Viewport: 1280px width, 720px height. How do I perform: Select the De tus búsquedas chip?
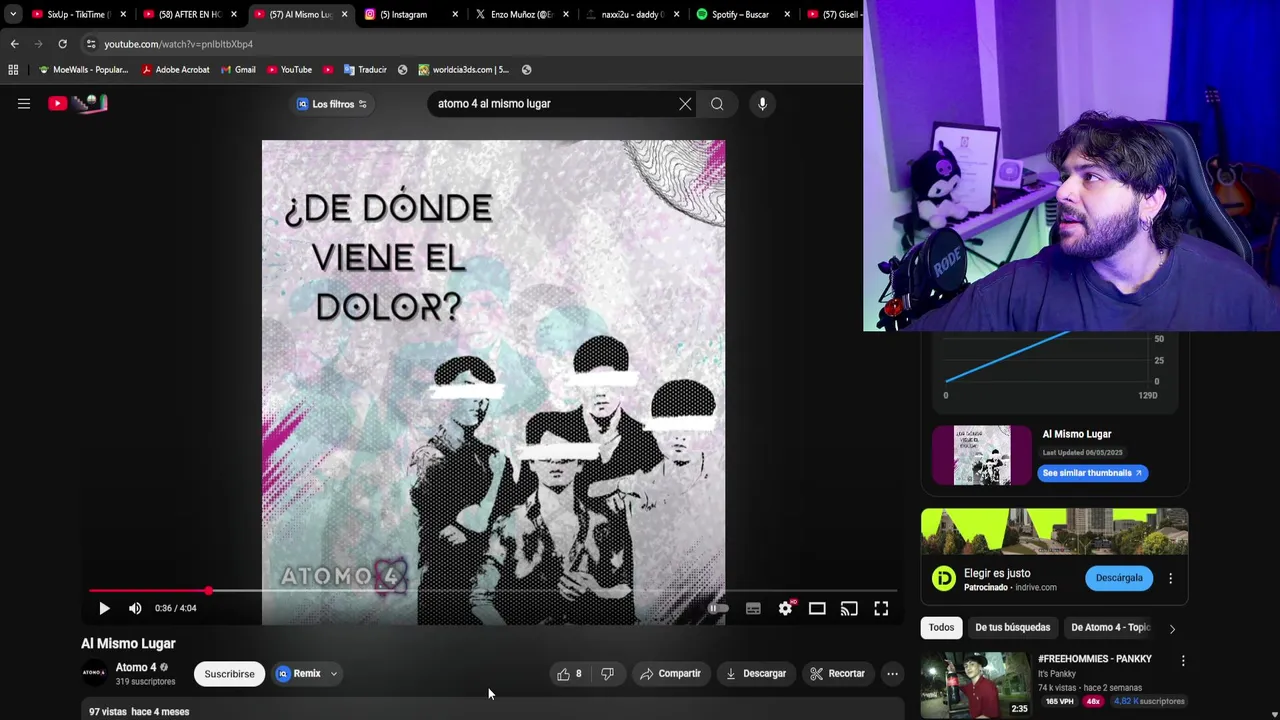tap(1012, 628)
